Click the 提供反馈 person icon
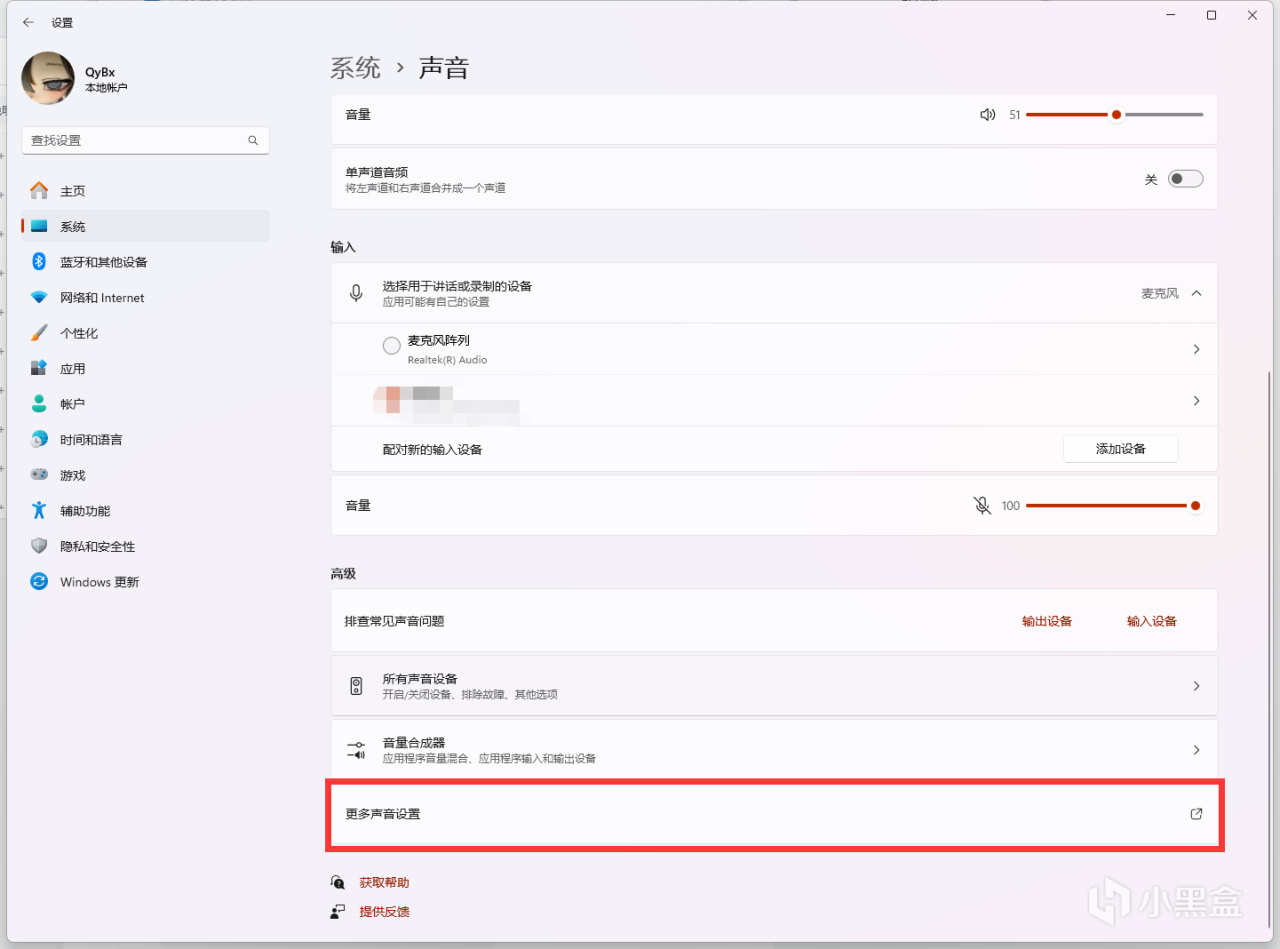1280x949 pixels. click(338, 912)
